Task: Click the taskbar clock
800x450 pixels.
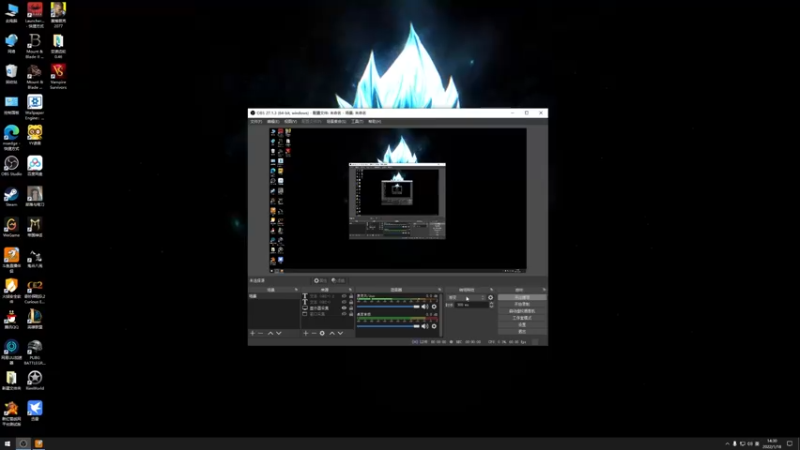Action: click(772, 444)
